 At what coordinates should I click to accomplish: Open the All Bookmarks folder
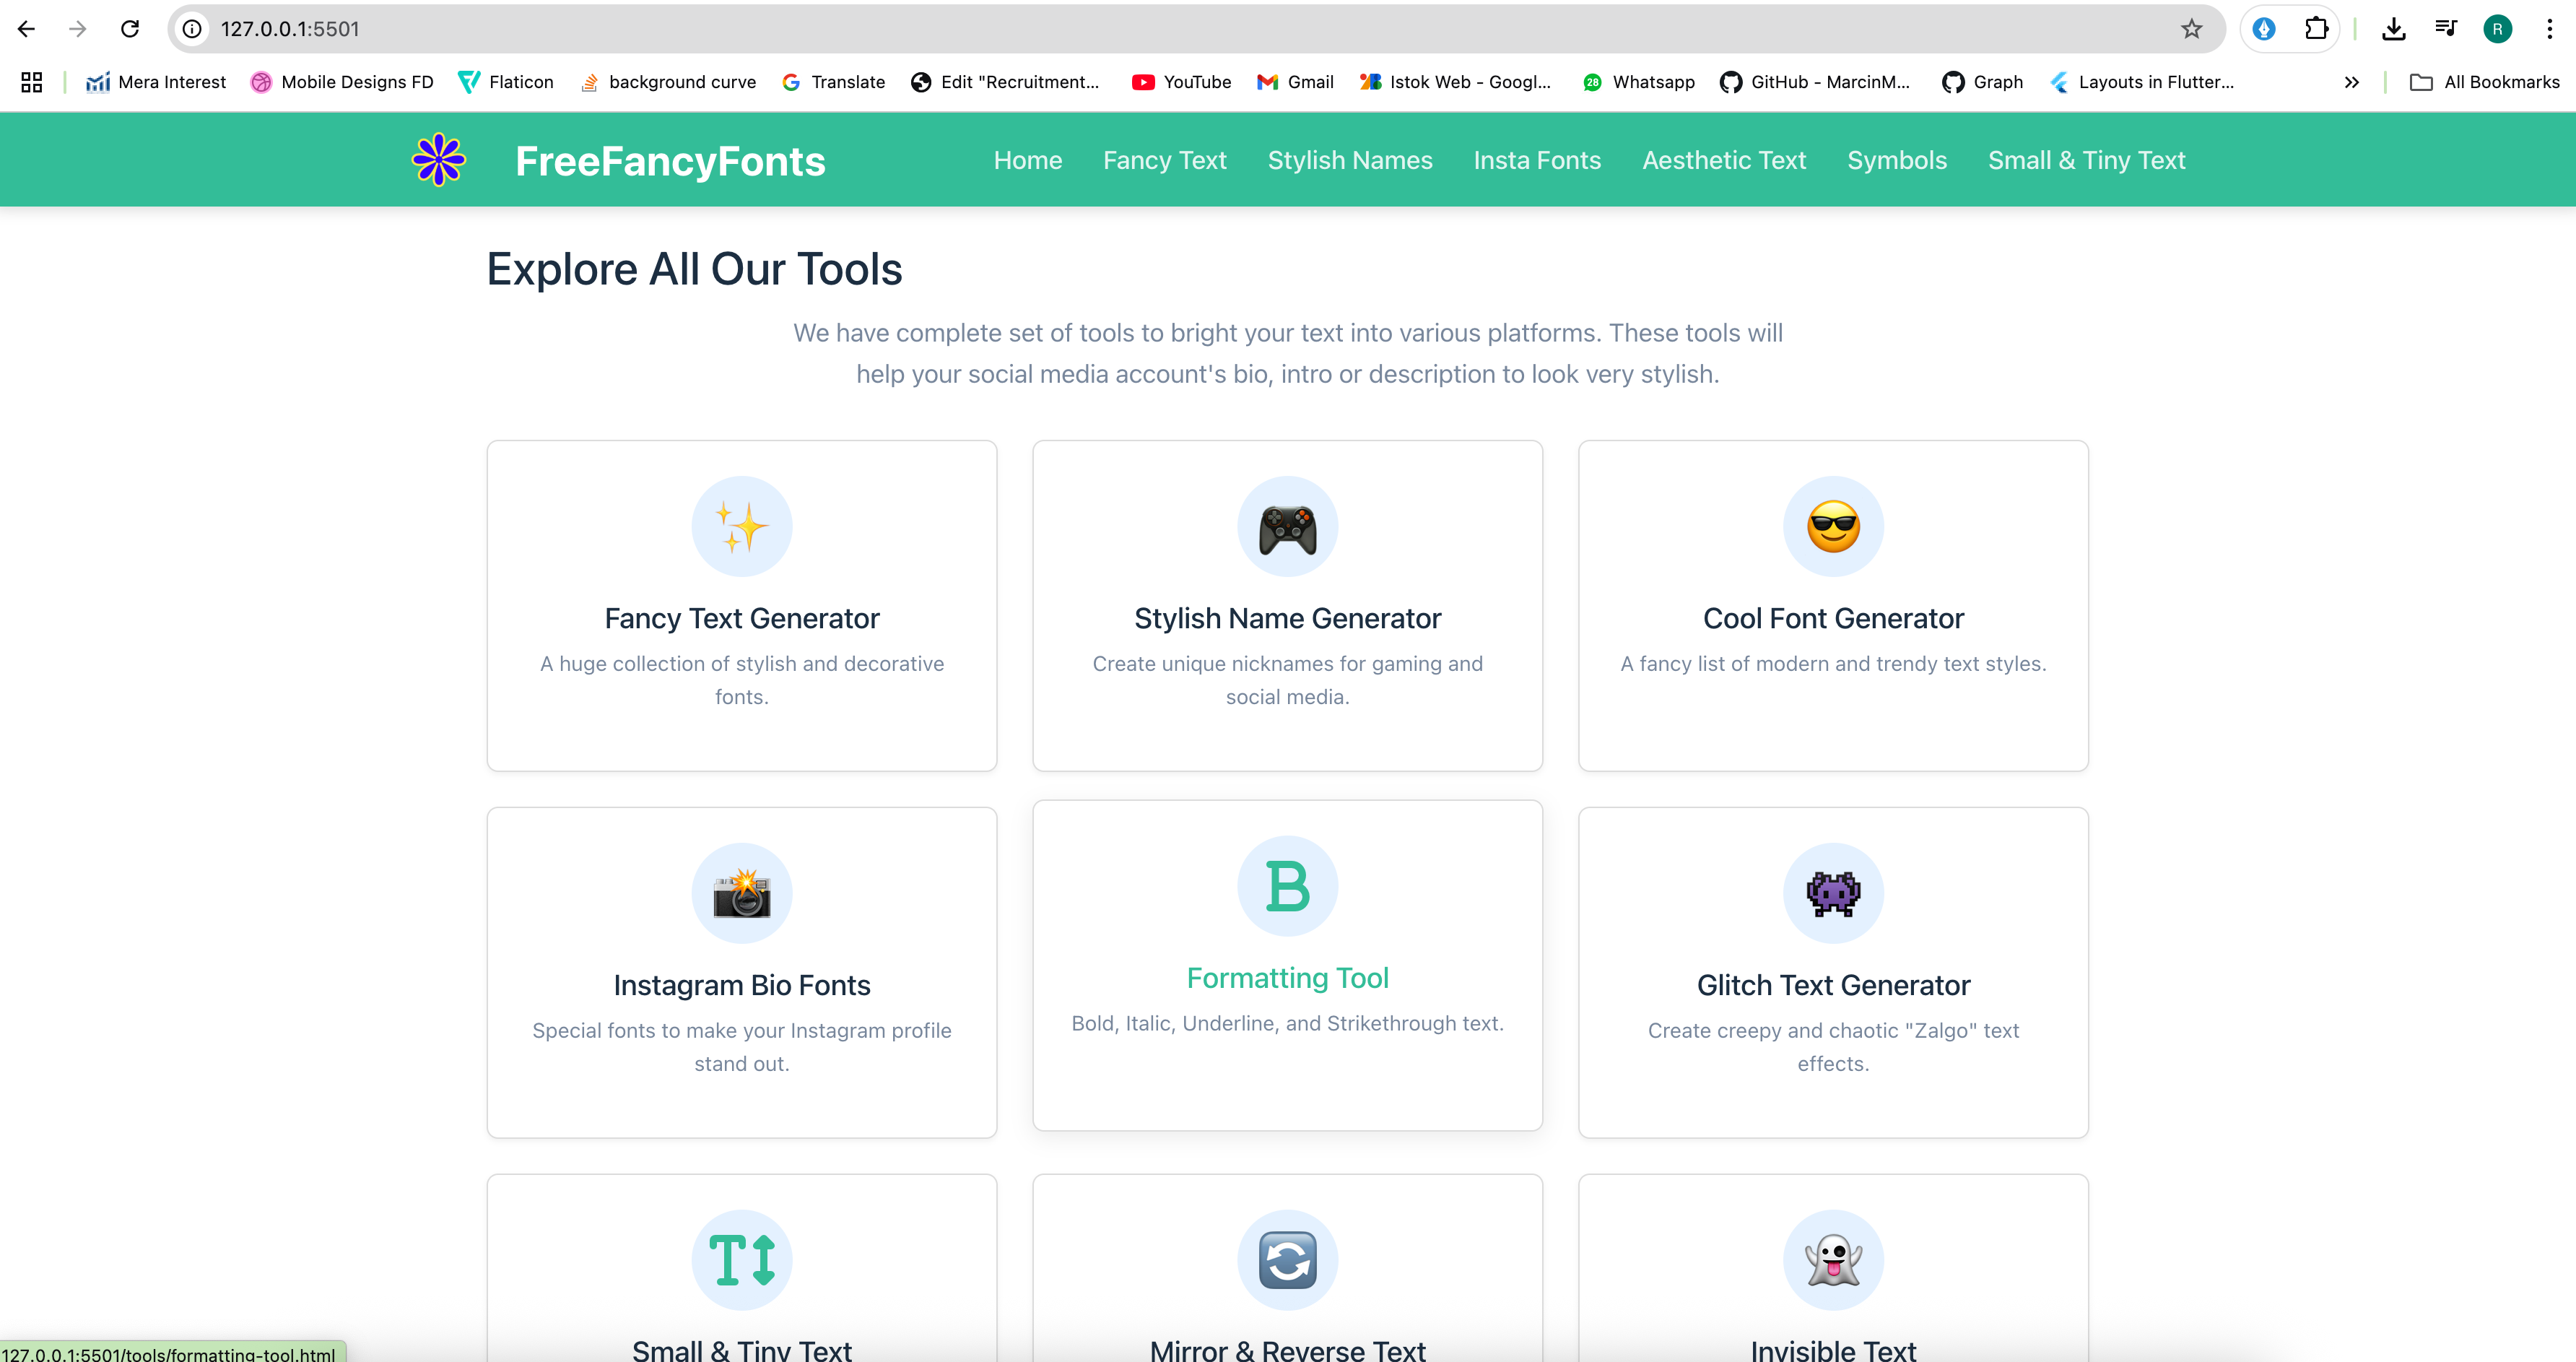pos(2485,82)
